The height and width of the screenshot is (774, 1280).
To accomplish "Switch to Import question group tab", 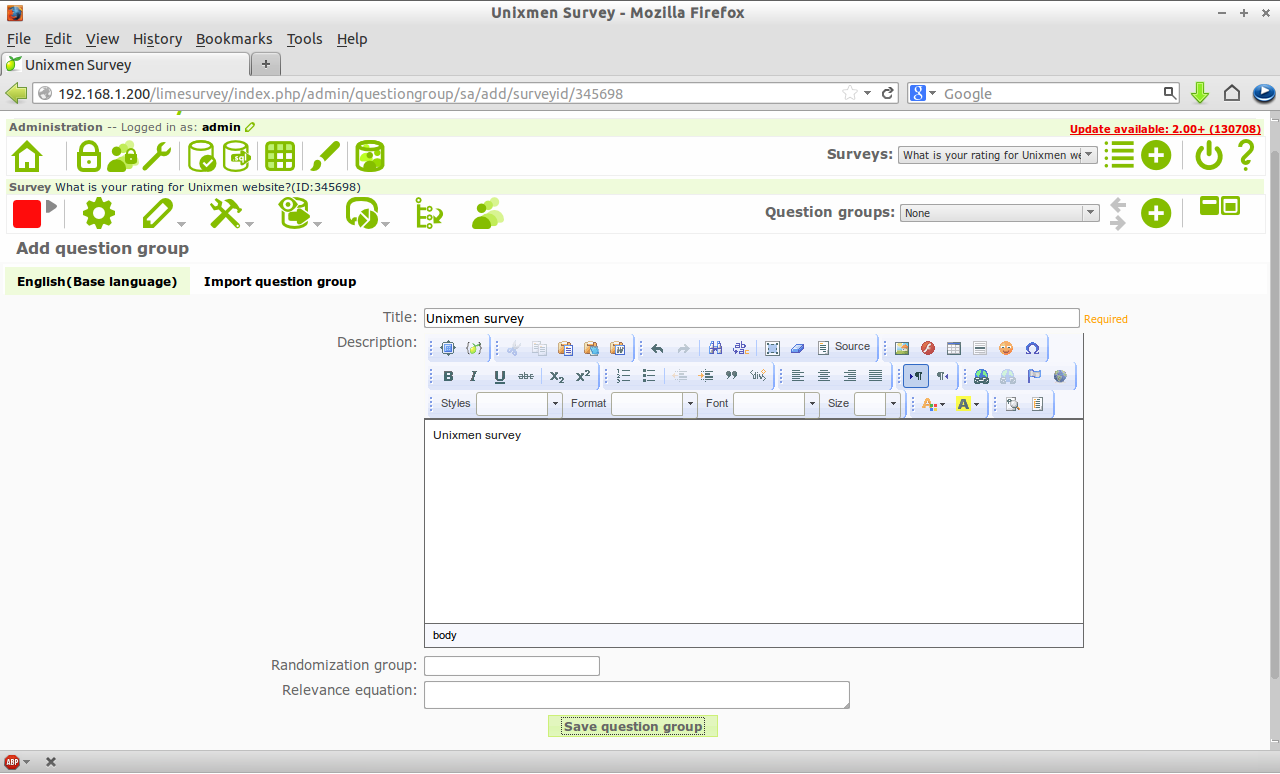I will coord(280,282).
